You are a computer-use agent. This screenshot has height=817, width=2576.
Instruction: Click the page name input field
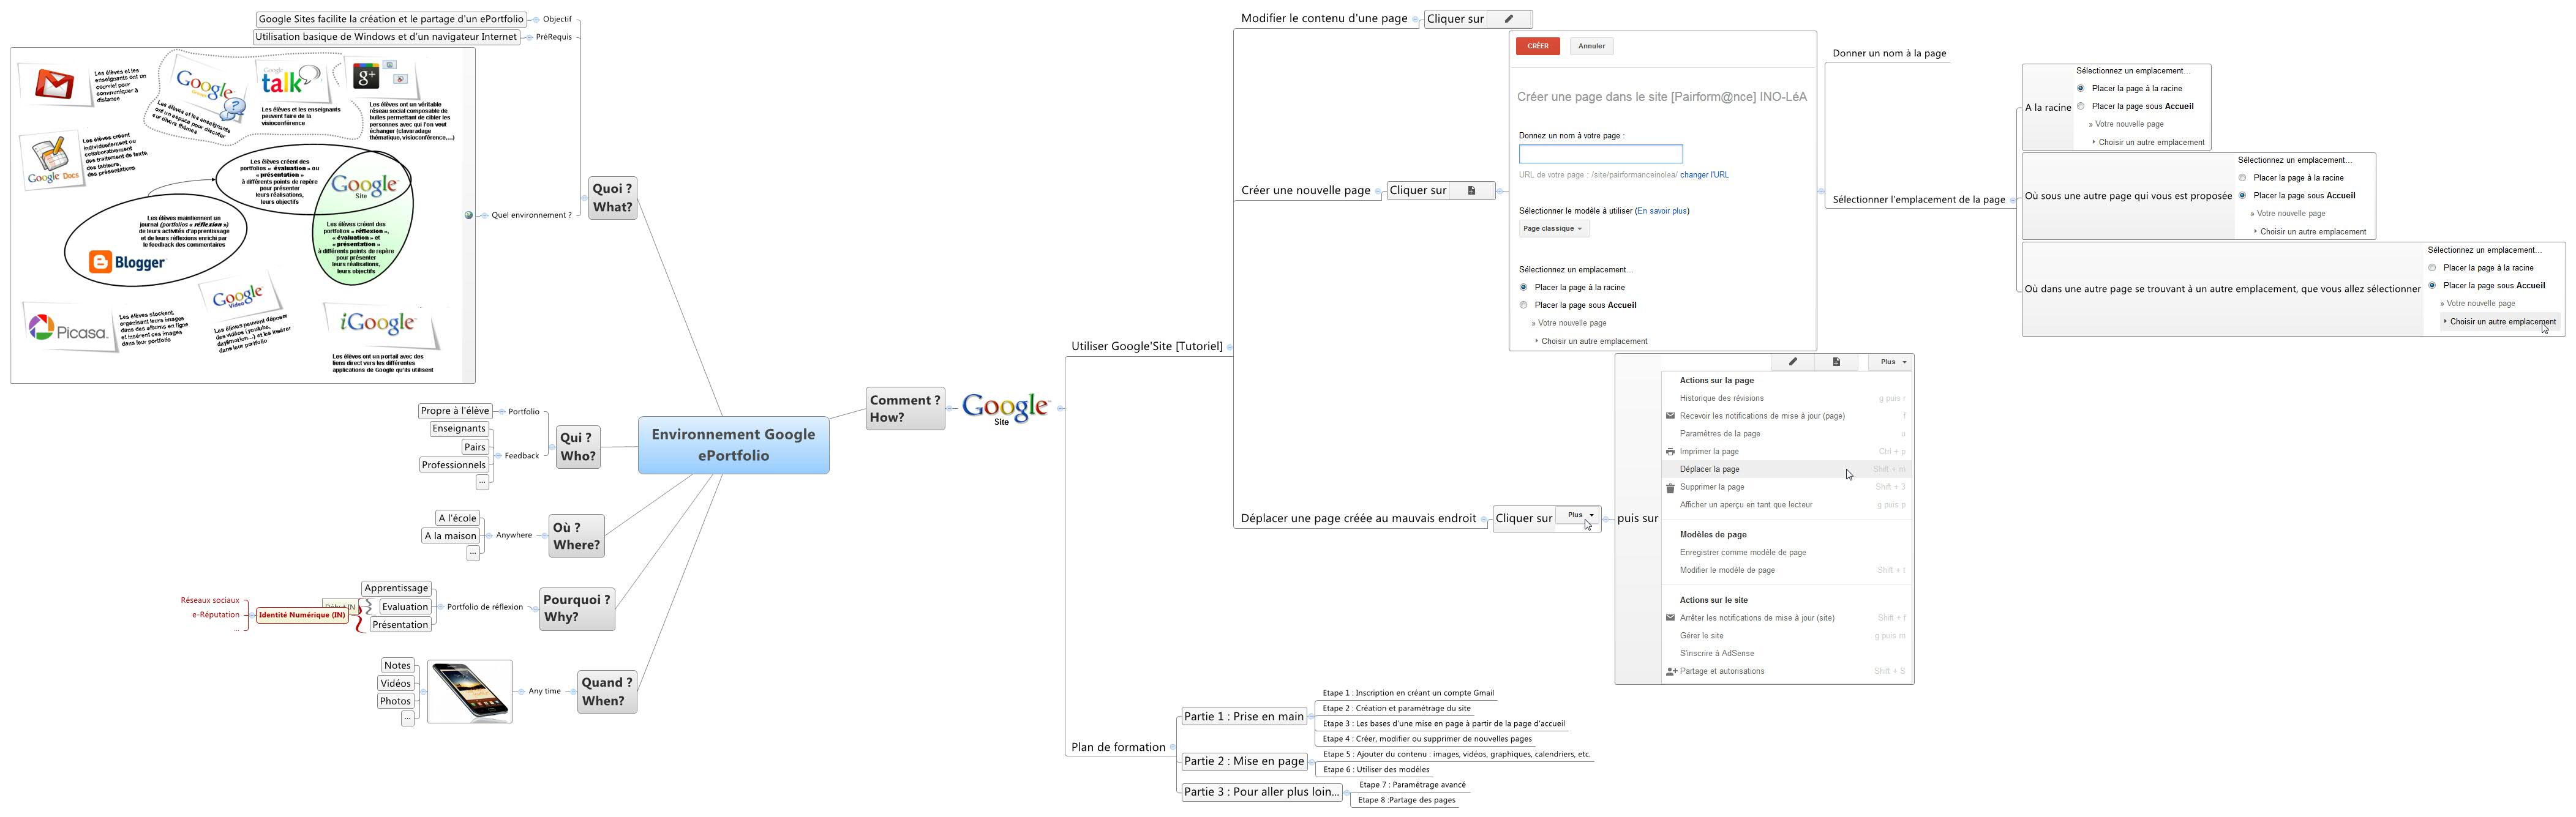[x=1600, y=153]
